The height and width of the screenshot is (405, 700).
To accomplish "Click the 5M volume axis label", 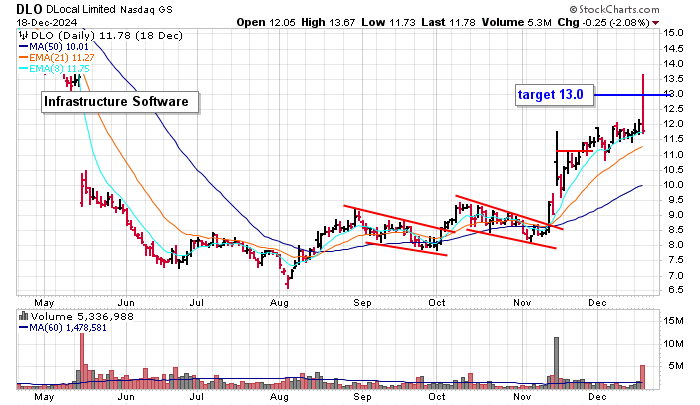I will point(676,366).
